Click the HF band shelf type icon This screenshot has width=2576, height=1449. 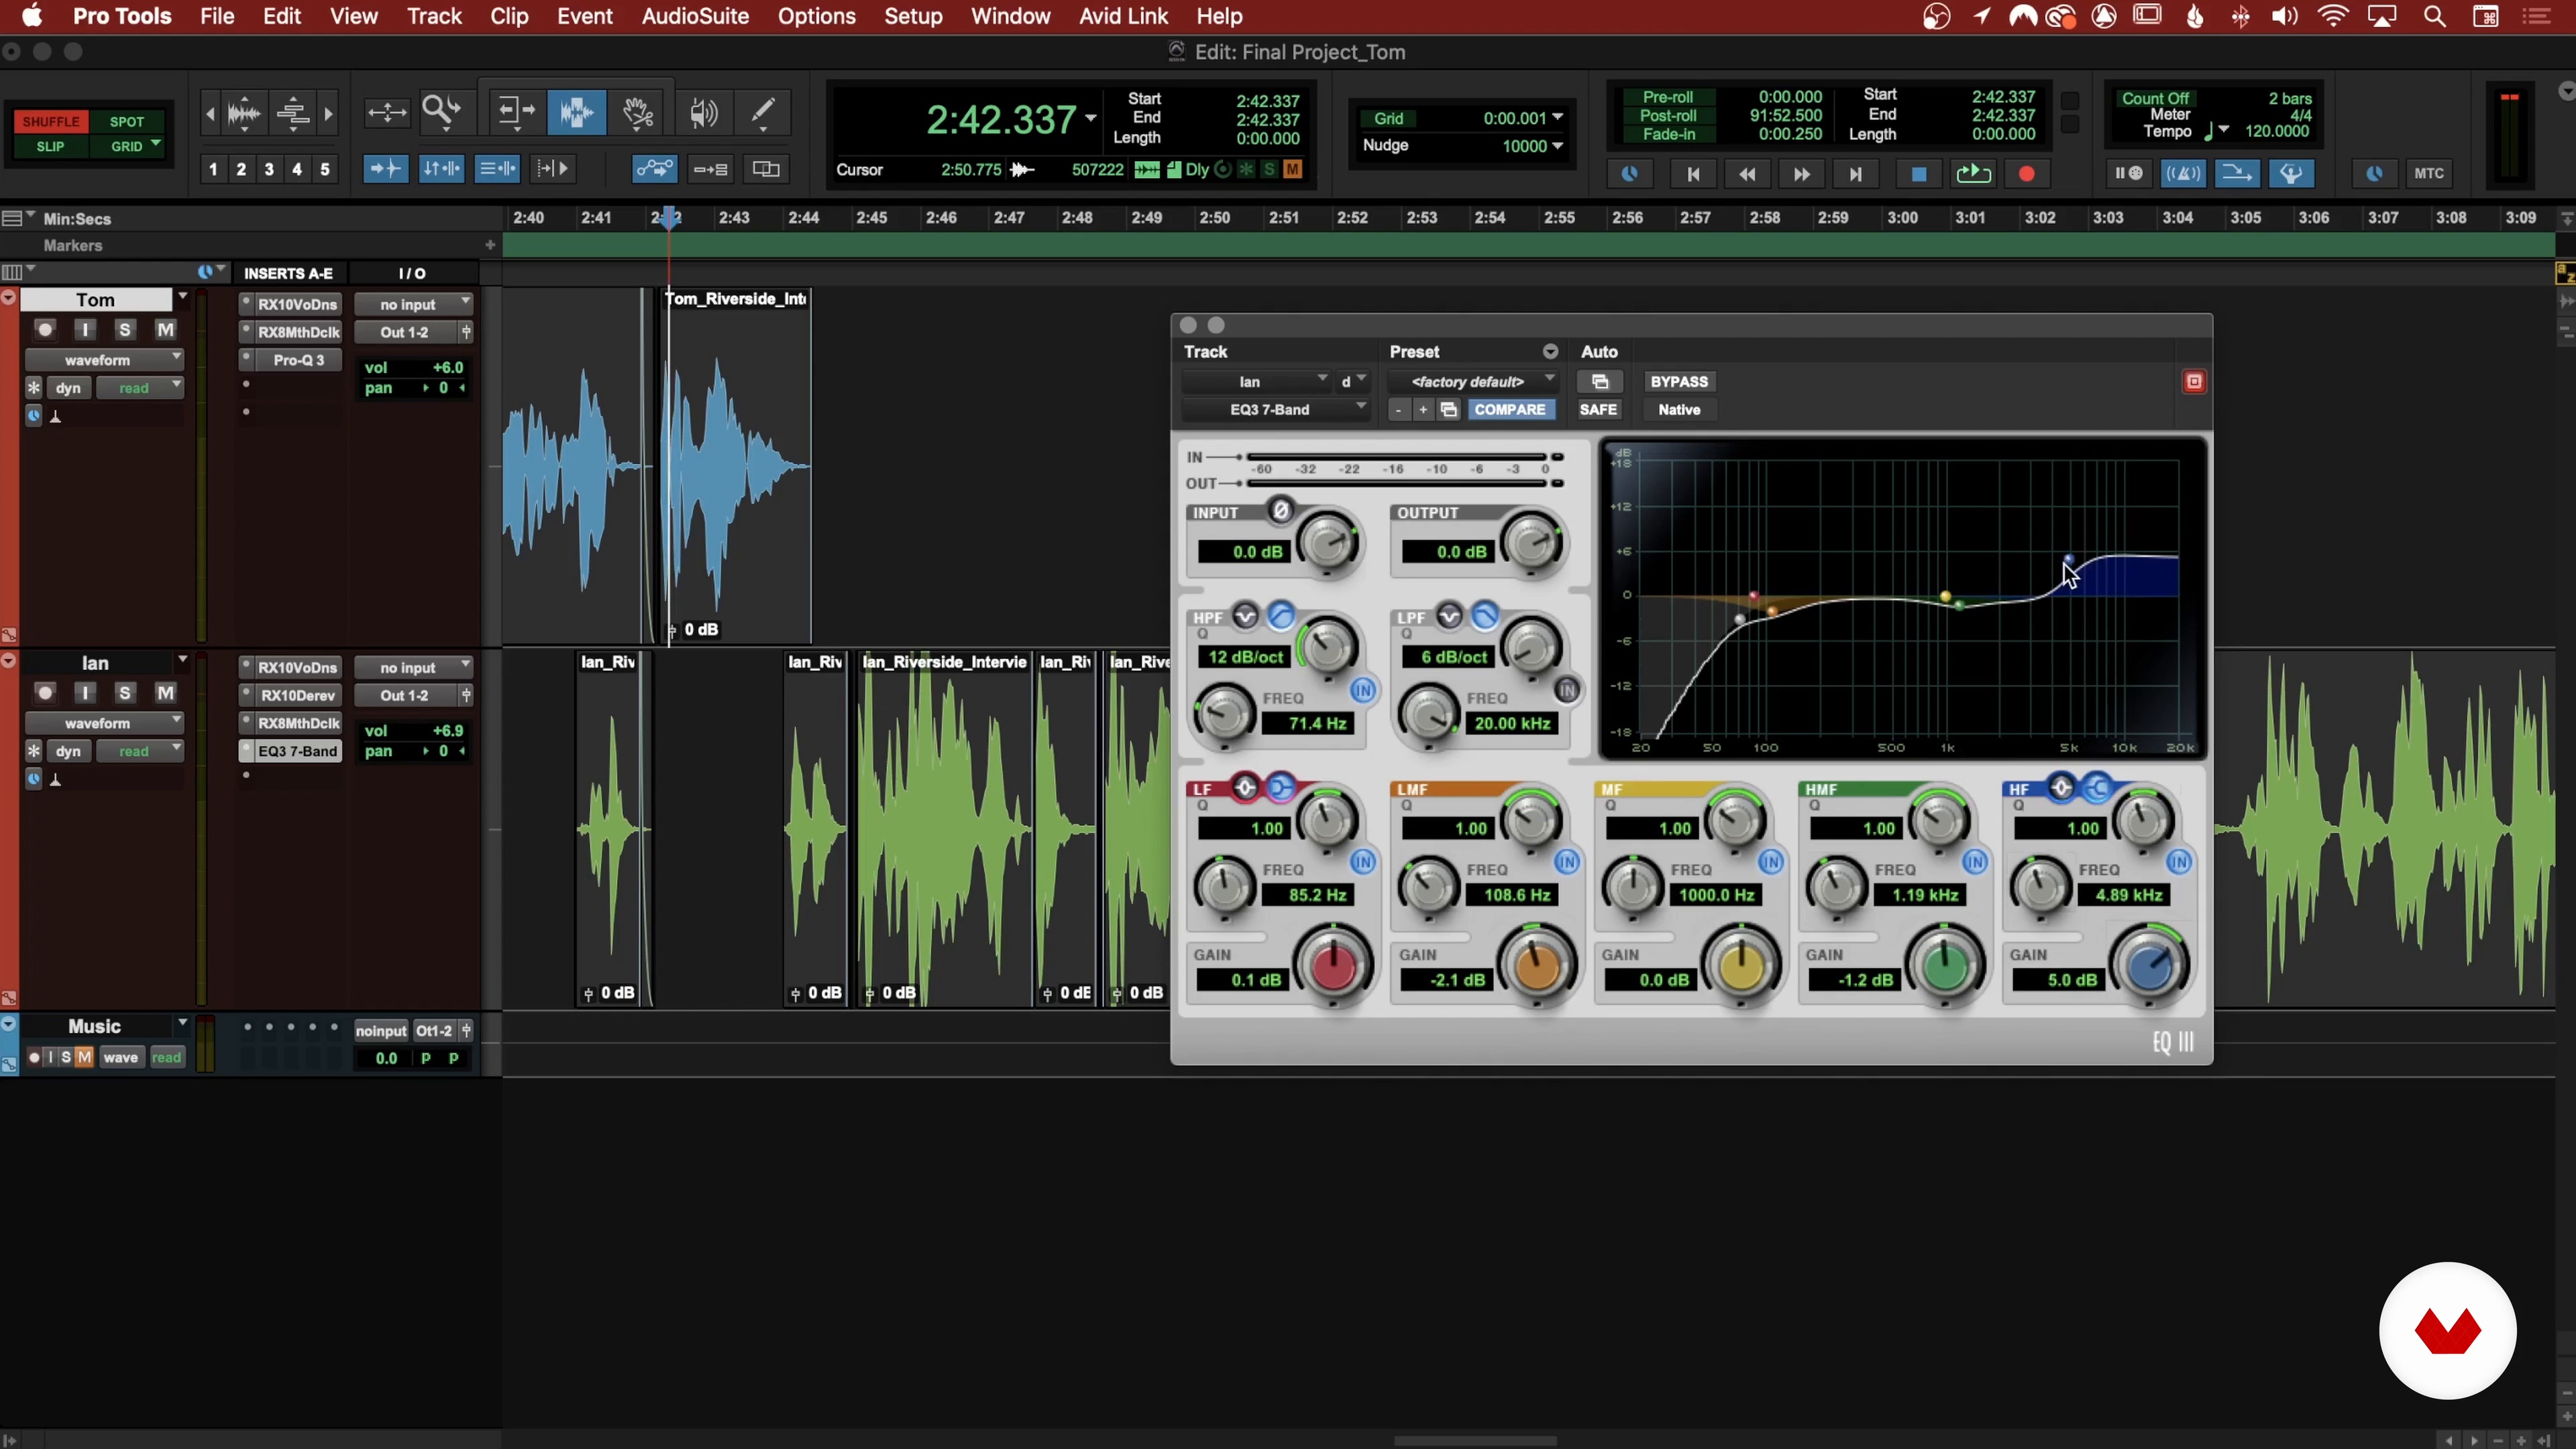click(x=2097, y=788)
